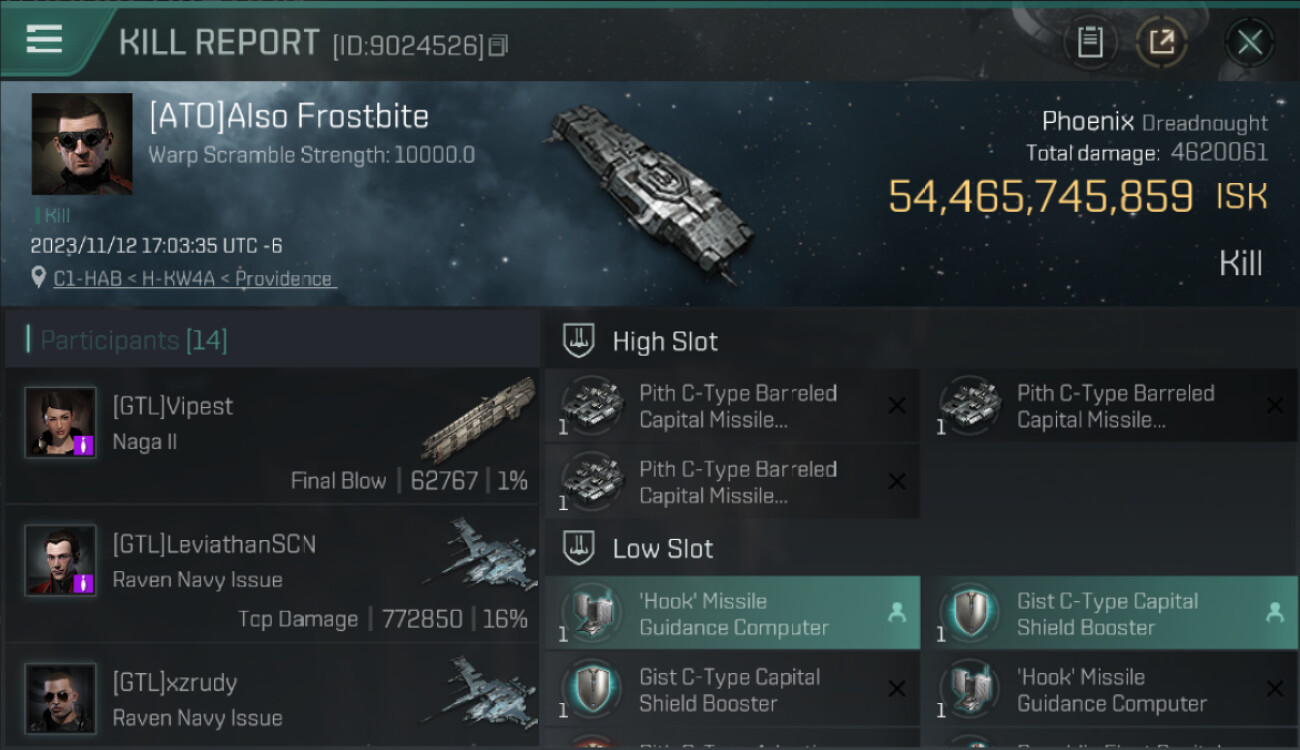The width and height of the screenshot is (1300, 750).
Task: Copy the kill report ID
Action: [499, 45]
